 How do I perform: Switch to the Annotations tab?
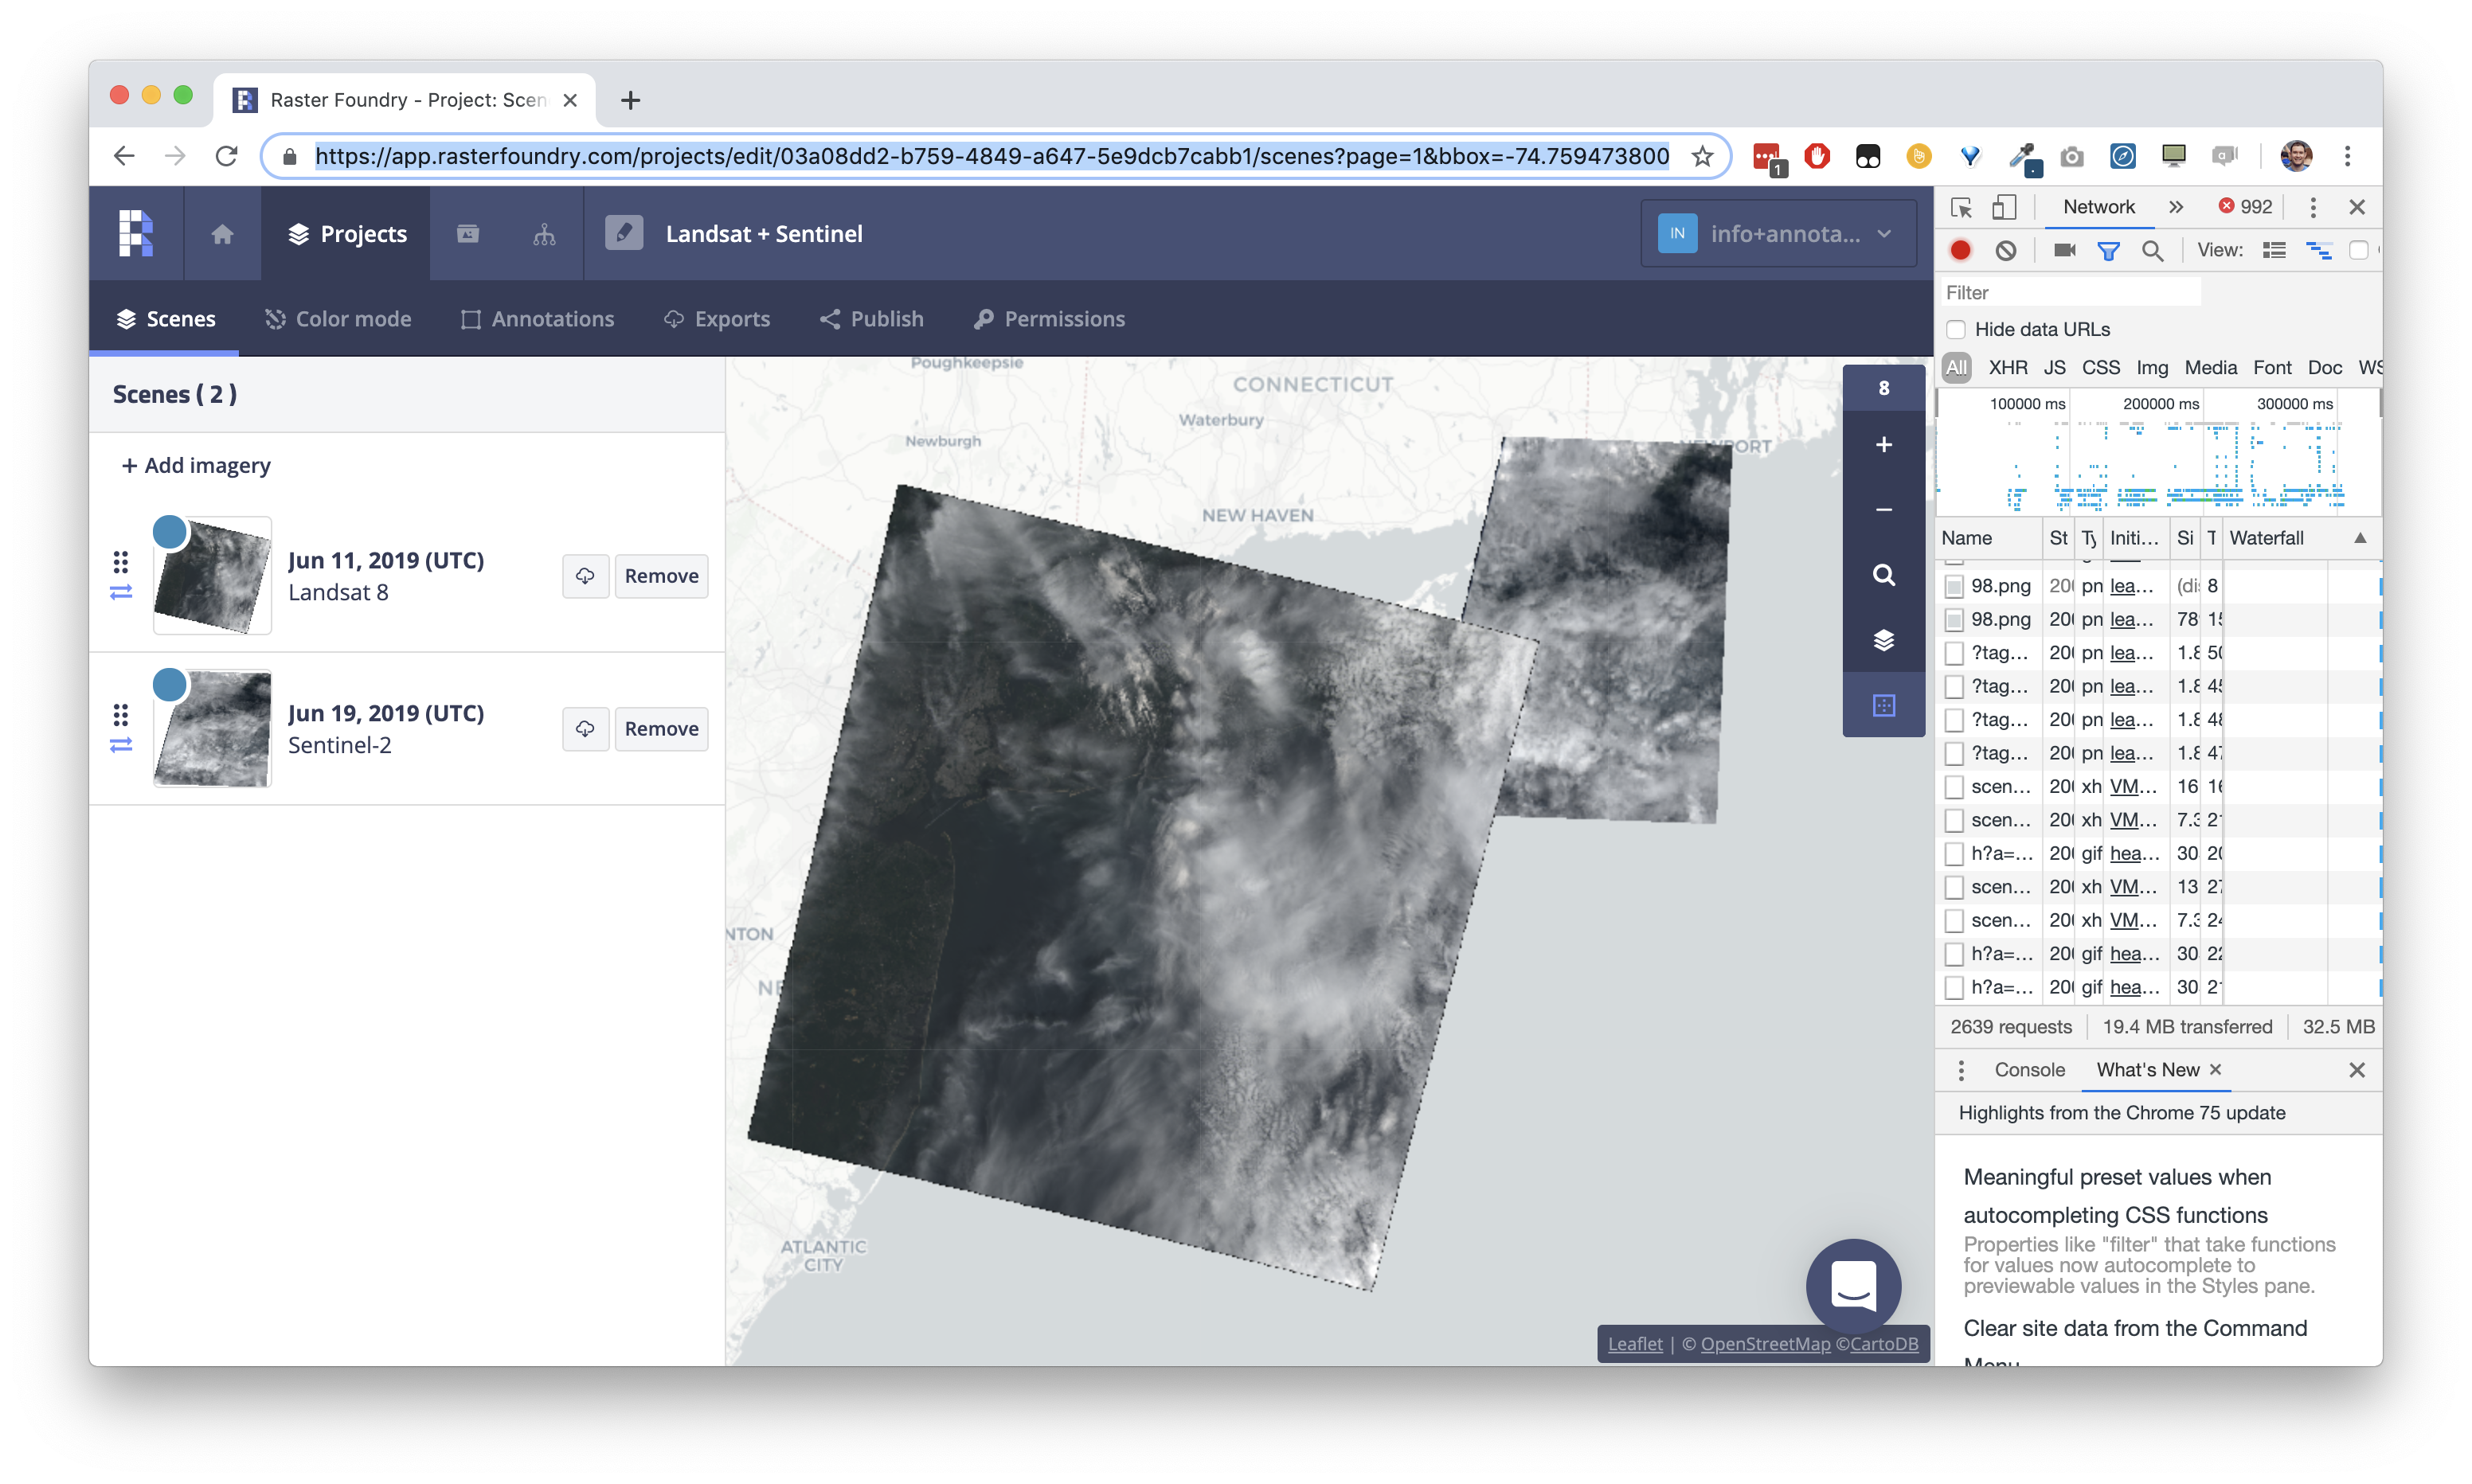click(x=537, y=319)
